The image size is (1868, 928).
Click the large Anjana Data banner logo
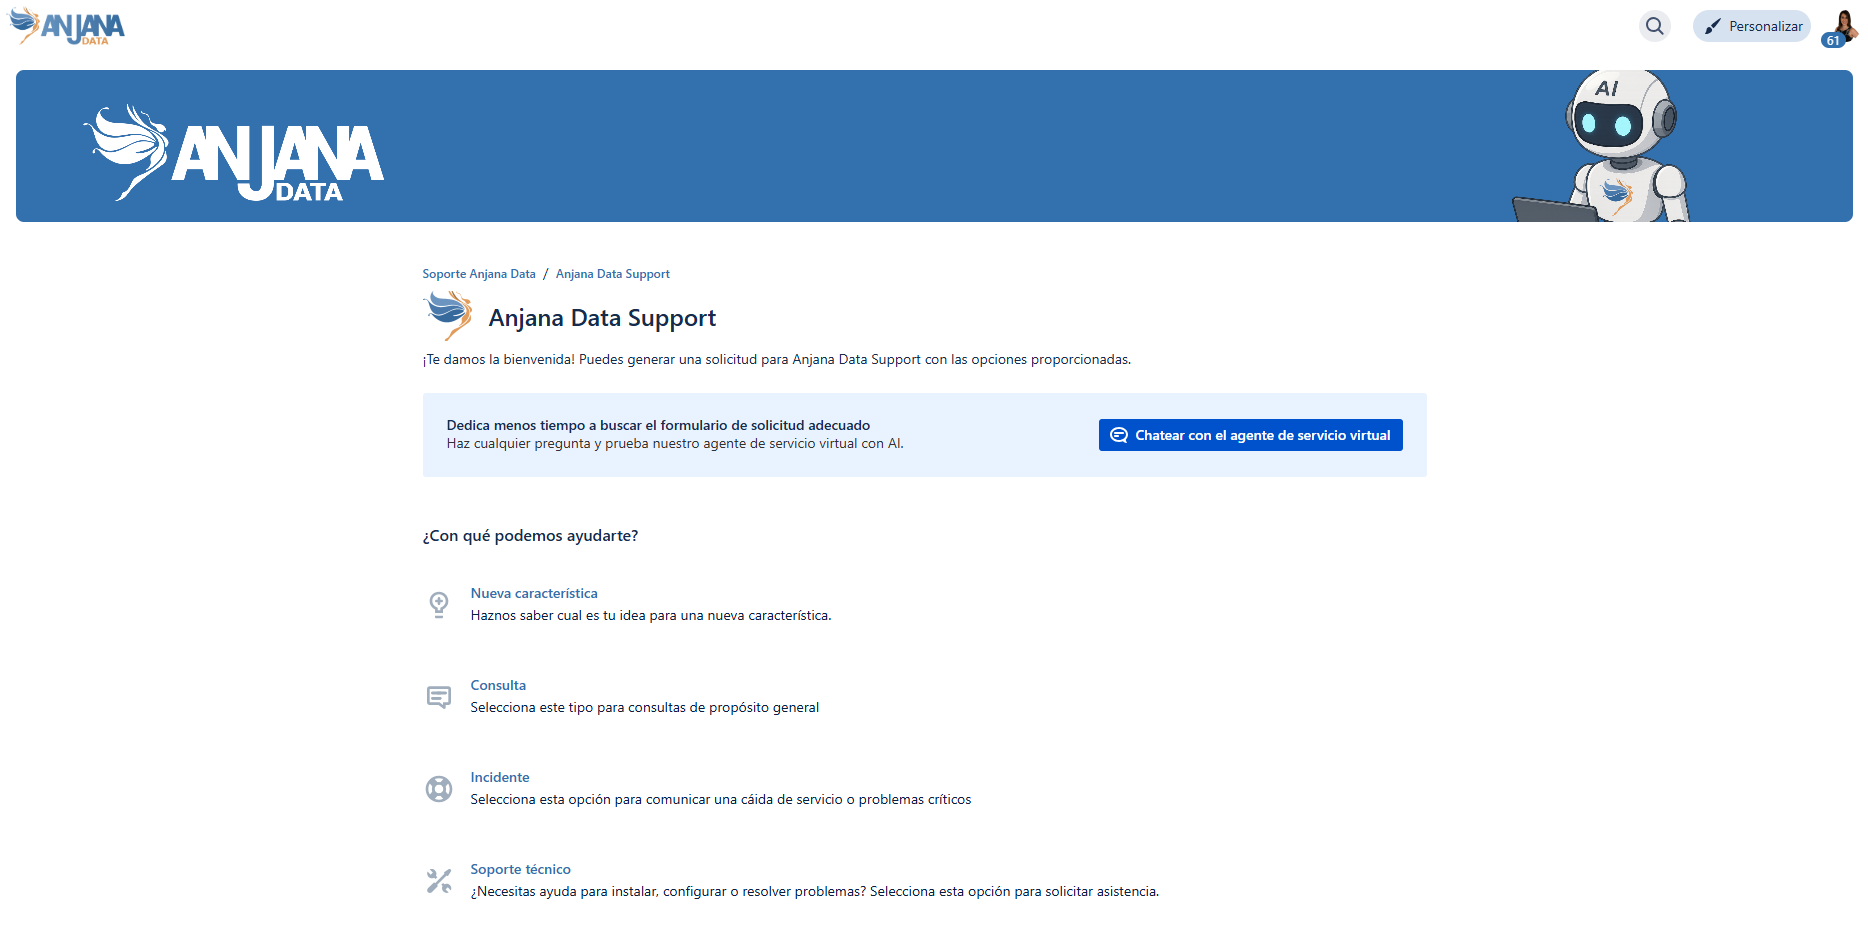tap(234, 154)
